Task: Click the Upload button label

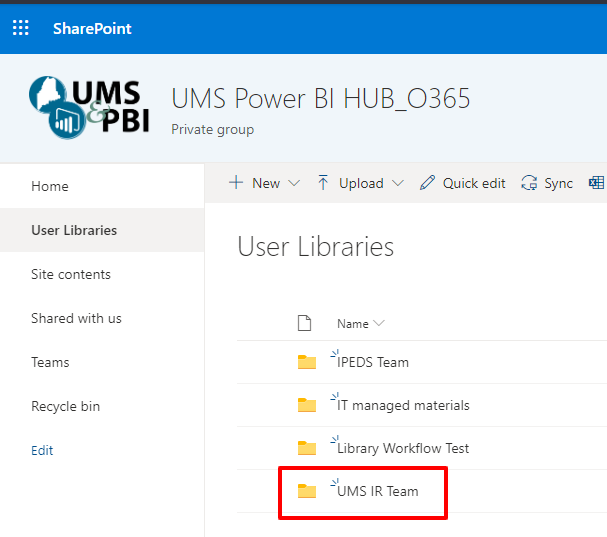Action: (x=361, y=183)
